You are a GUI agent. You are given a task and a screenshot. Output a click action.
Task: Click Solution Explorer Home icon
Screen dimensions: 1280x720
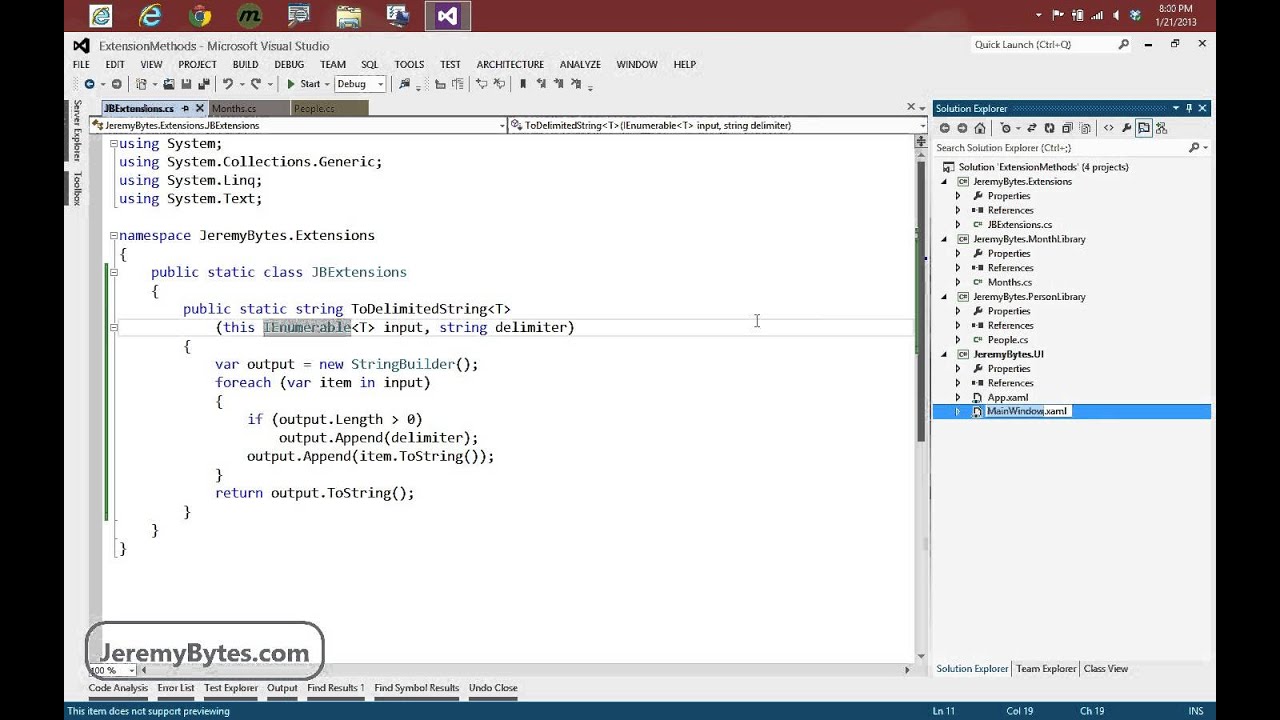pos(980,128)
